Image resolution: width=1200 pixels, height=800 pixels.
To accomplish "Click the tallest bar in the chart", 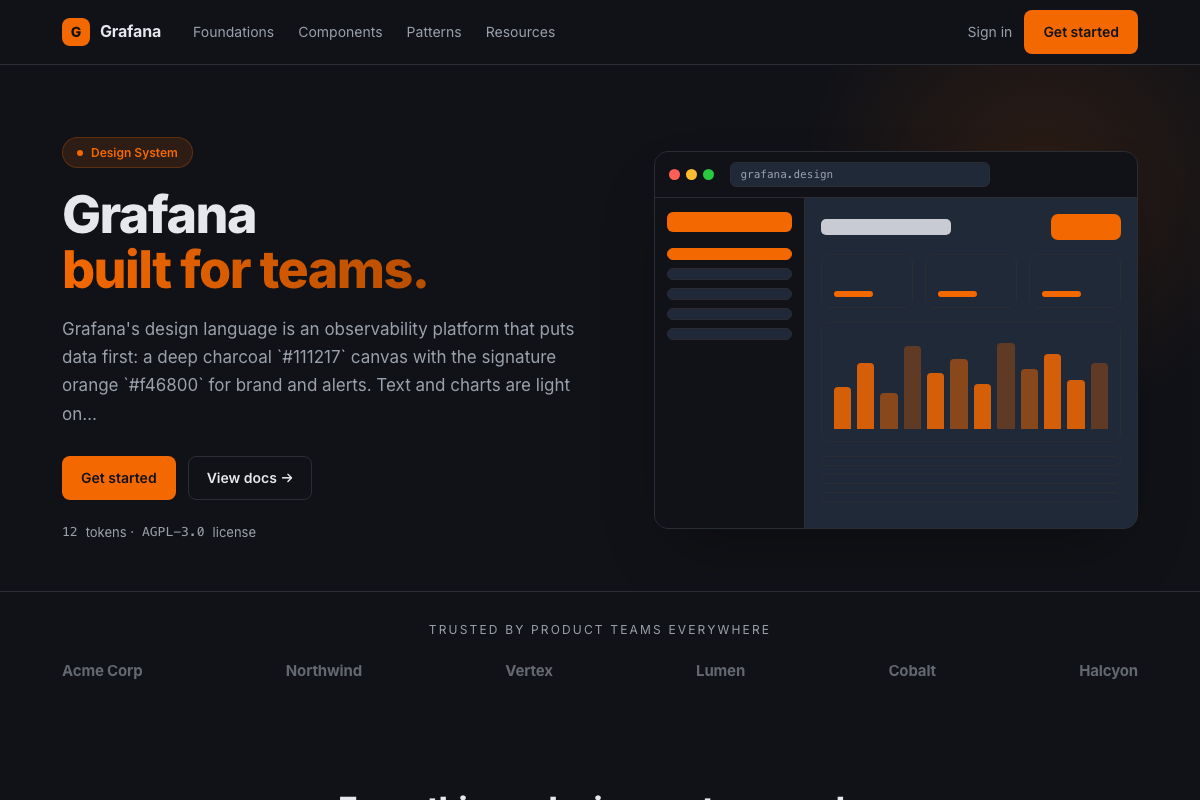I will point(1006,386).
